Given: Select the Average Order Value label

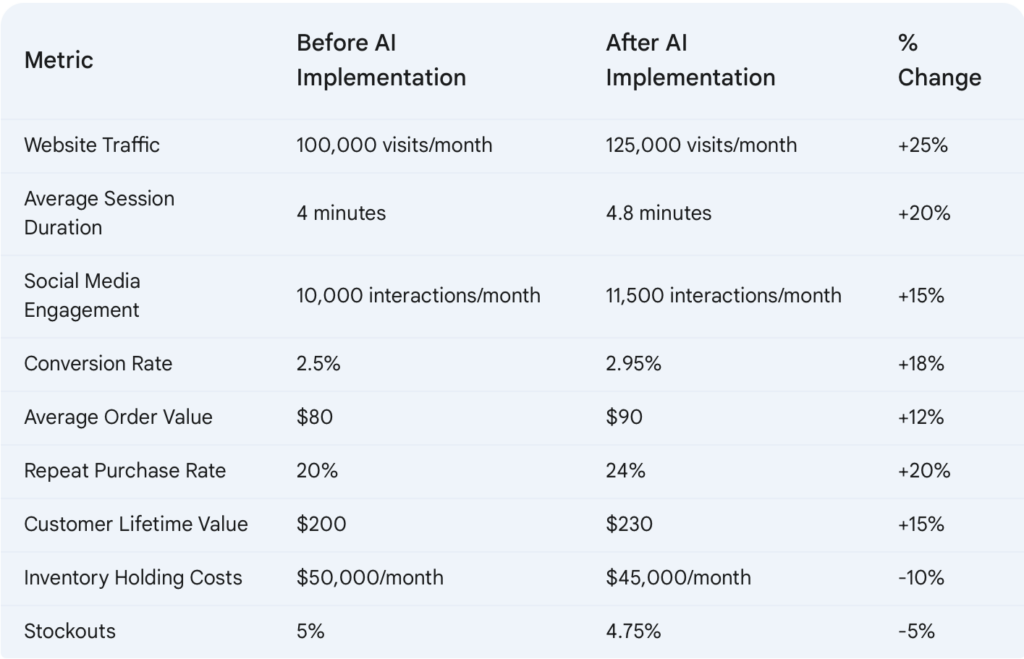Looking at the screenshot, I should click(x=118, y=417).
